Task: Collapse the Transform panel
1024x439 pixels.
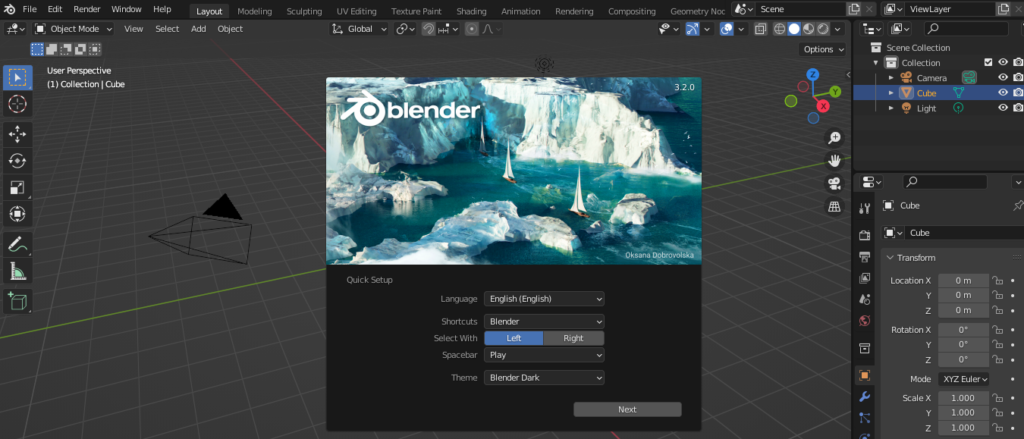Action: [x=890, y=258]
